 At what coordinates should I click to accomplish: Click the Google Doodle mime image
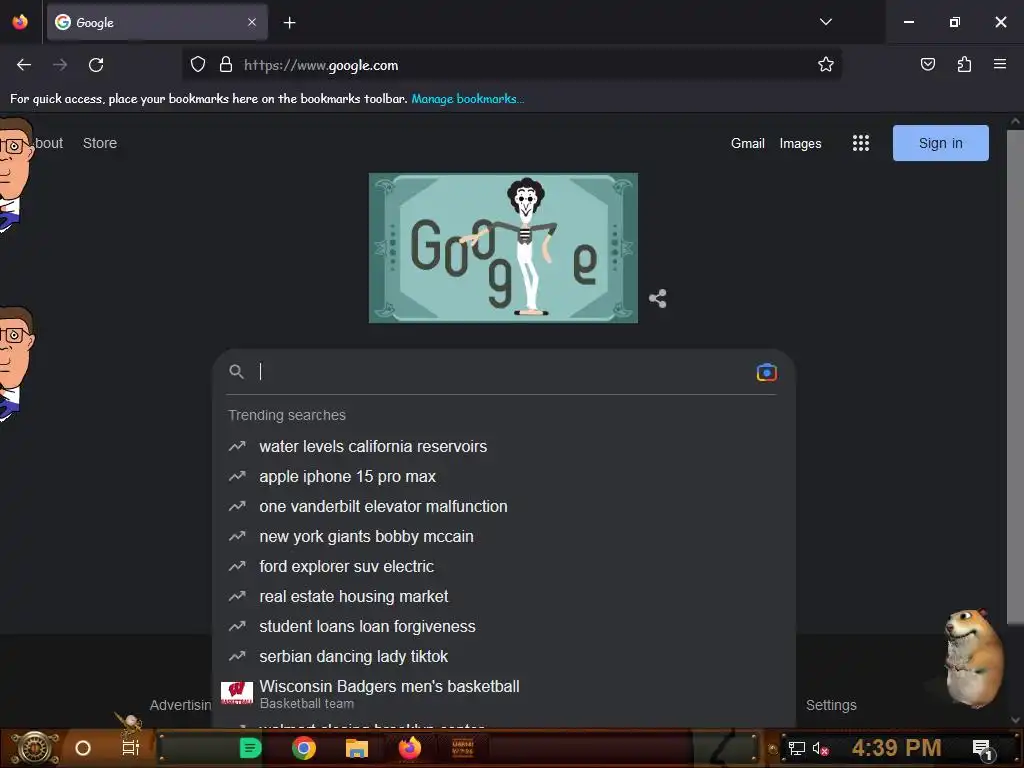pos(503,248)
